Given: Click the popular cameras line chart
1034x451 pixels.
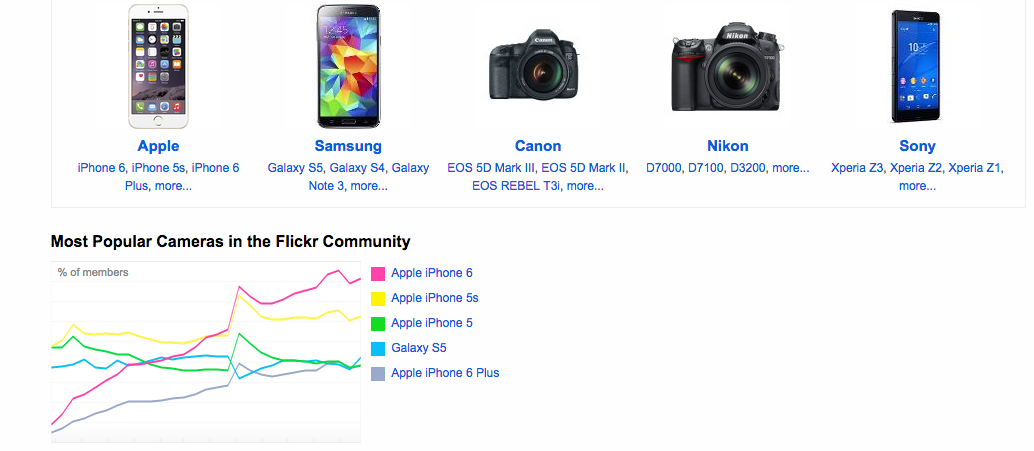Looking at the screenshot, I should (x=206, y=352).
